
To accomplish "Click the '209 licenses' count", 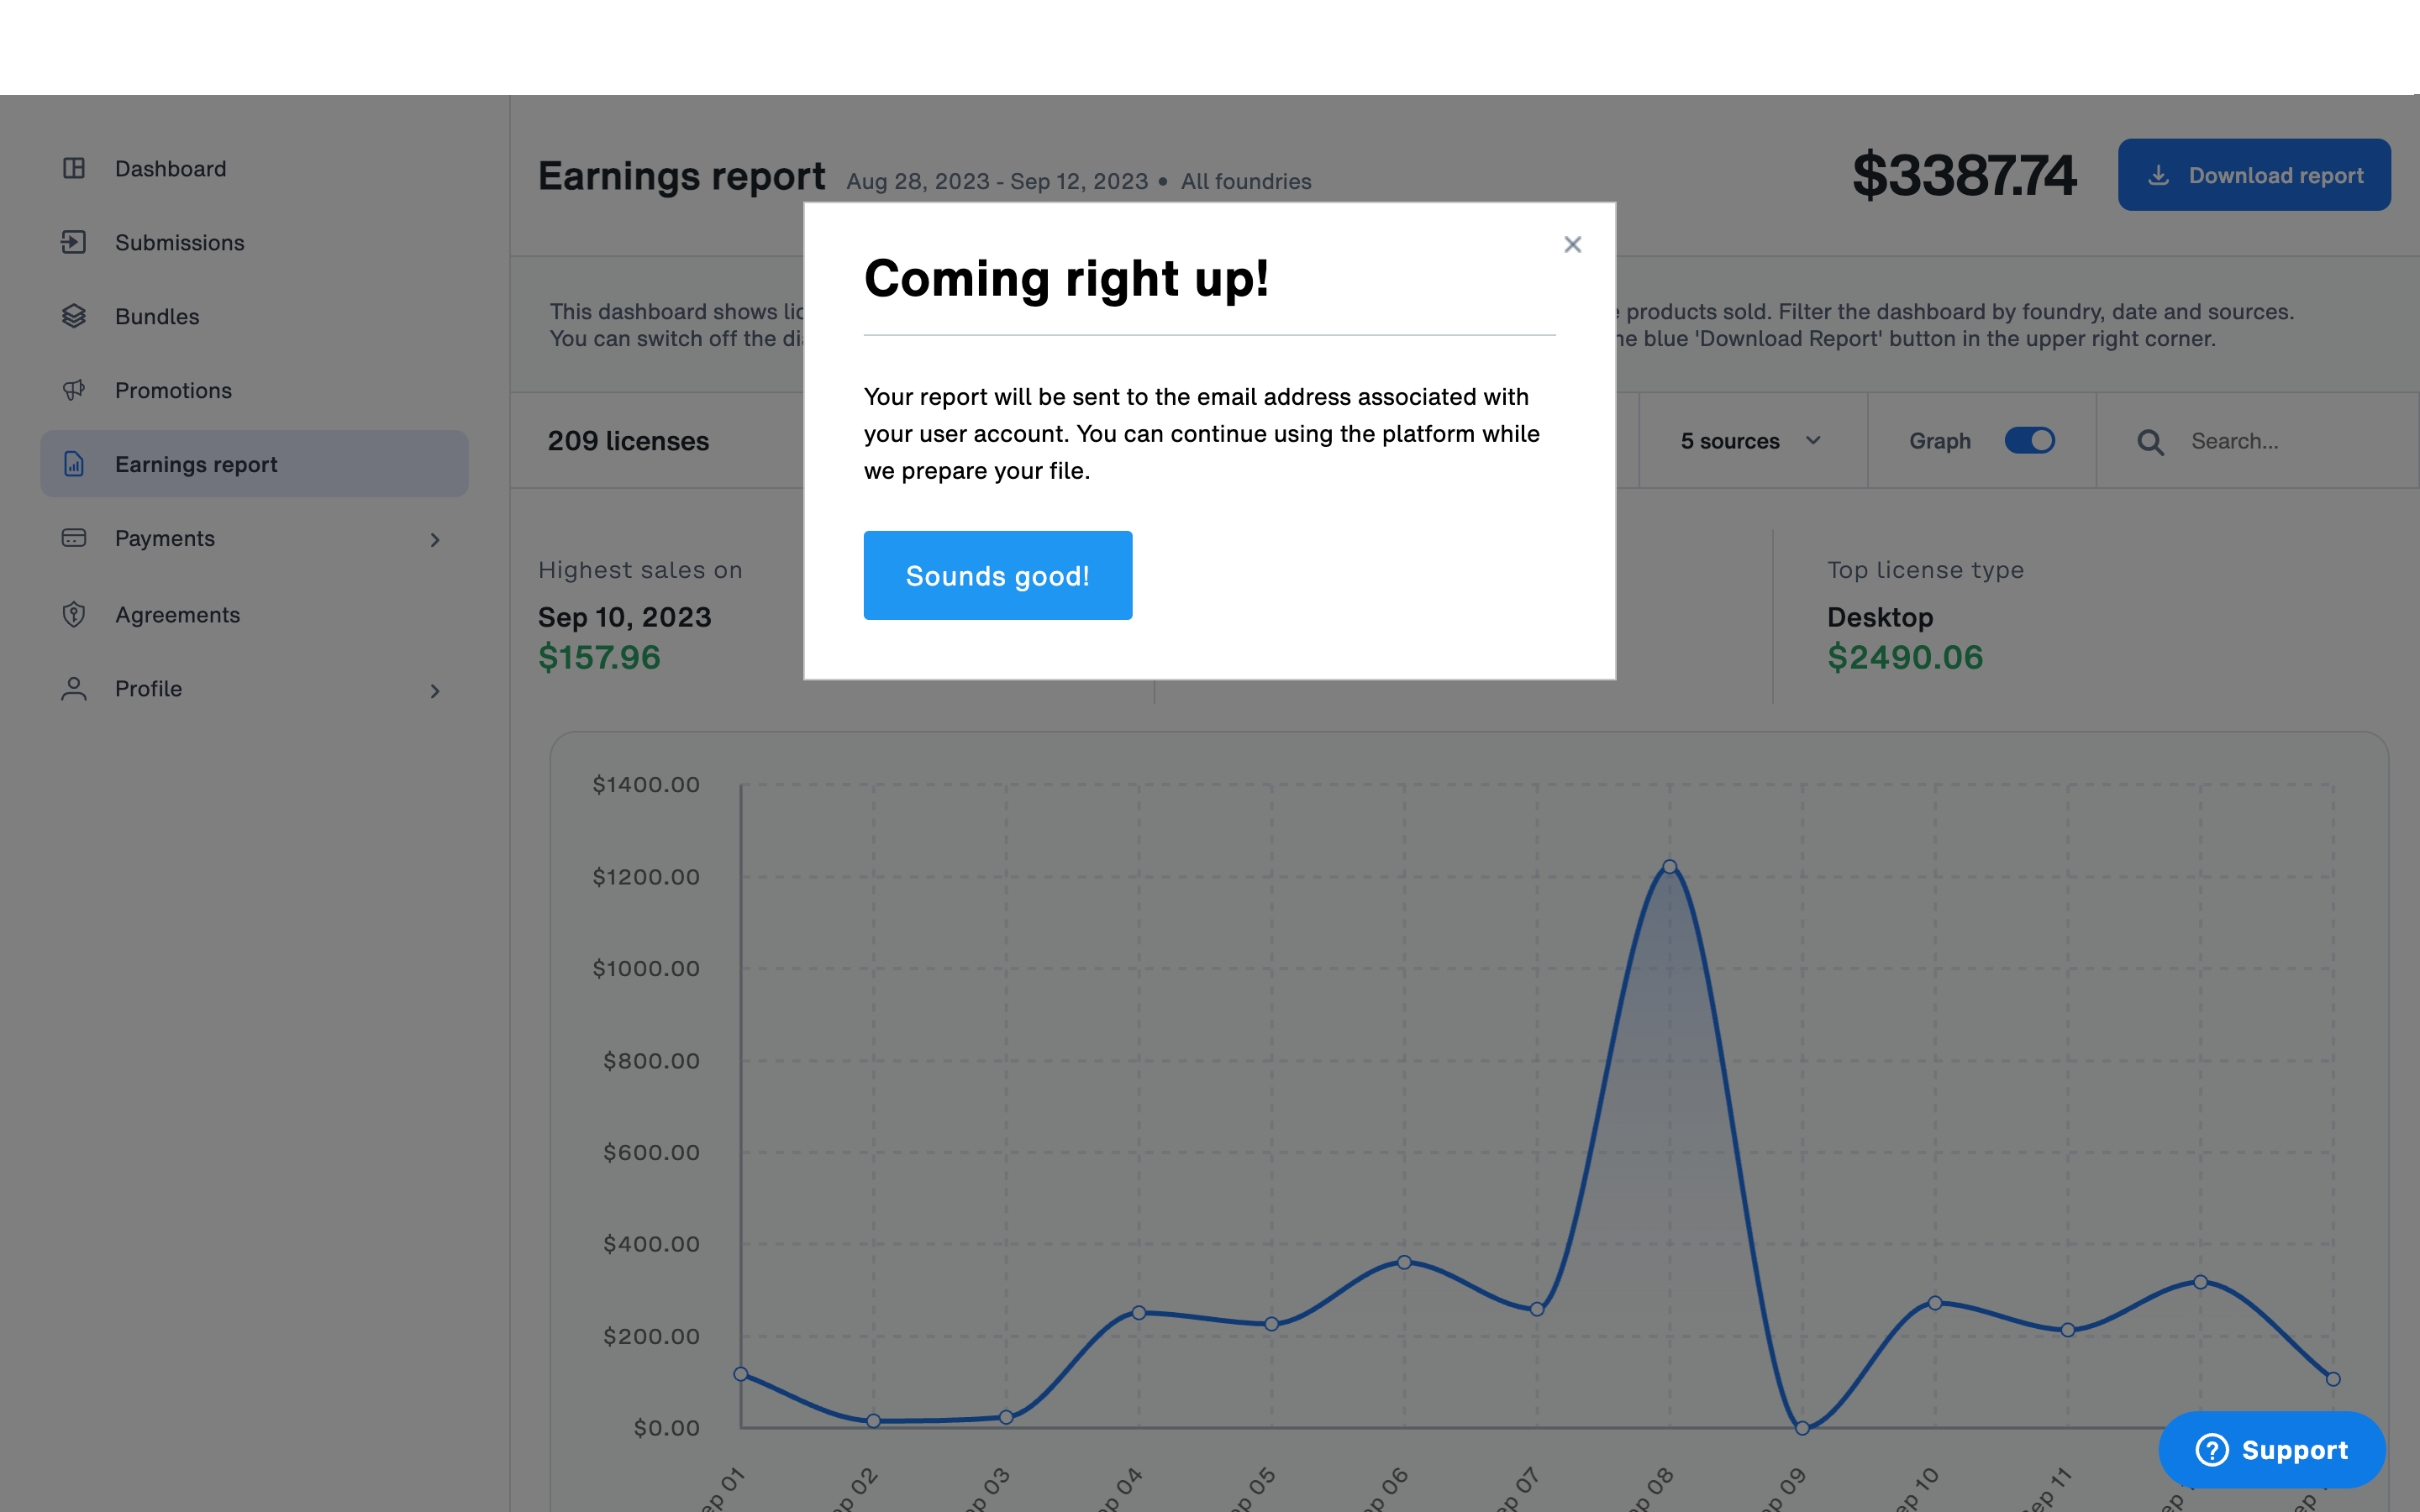I will coord(628,441).
